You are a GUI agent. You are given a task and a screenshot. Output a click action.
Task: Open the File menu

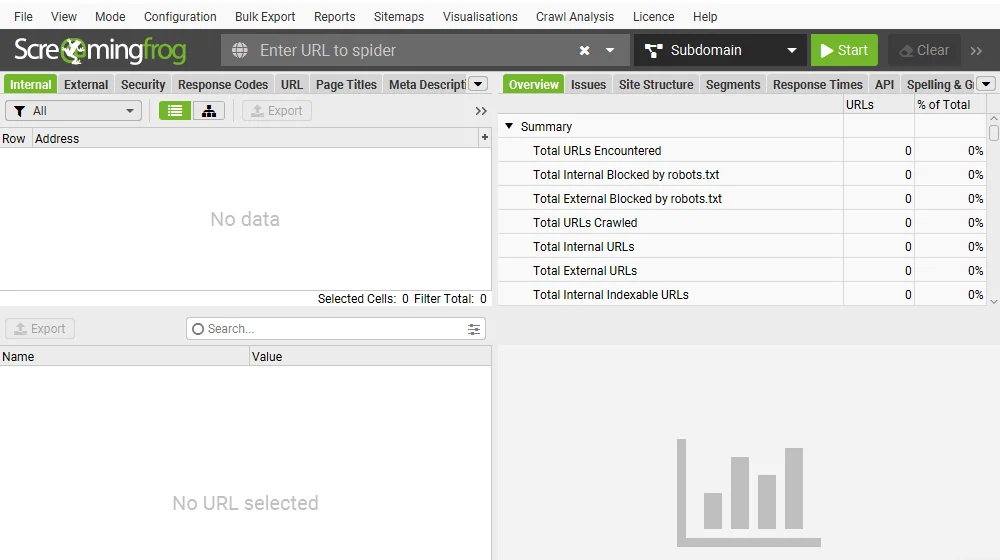[x=24, y=17]
